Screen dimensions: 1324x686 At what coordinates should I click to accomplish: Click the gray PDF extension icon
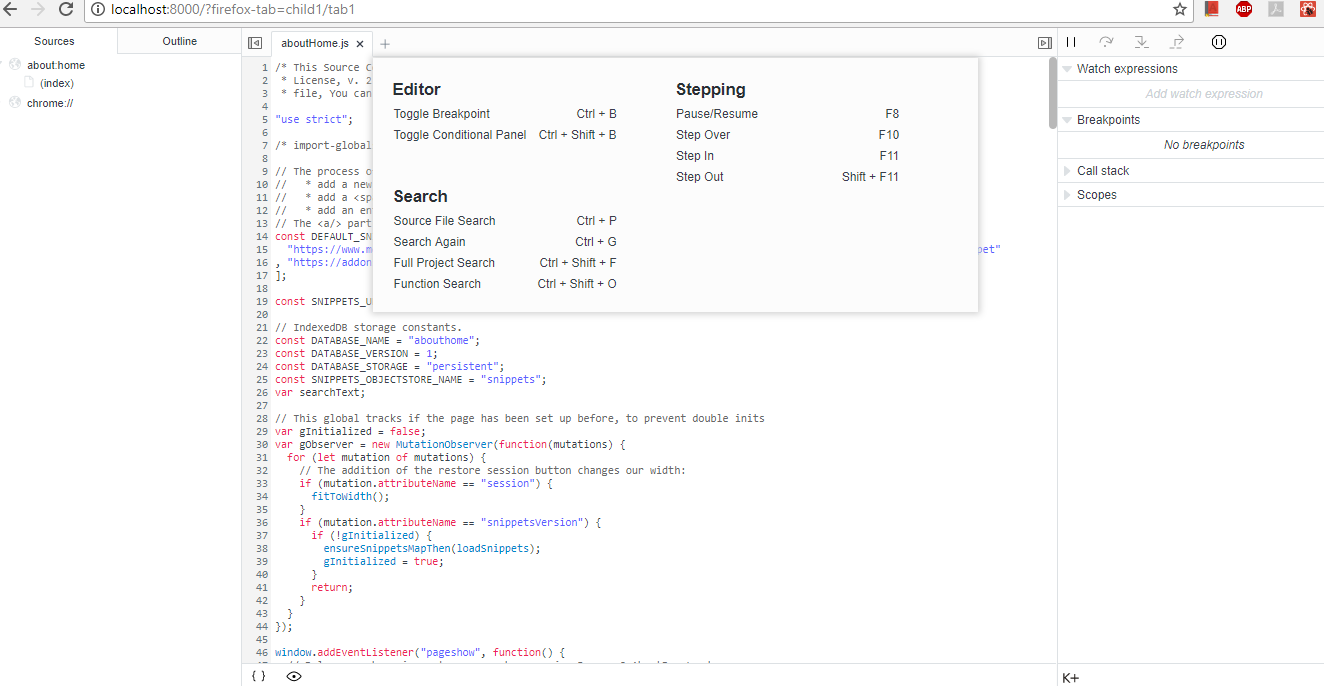click(x=1276, y=9)
